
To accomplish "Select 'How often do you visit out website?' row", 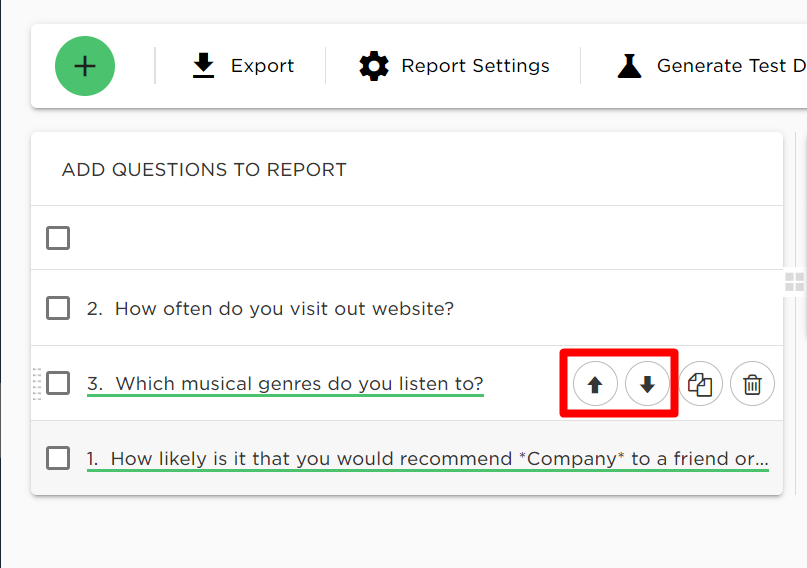I will tap(407, 308).
